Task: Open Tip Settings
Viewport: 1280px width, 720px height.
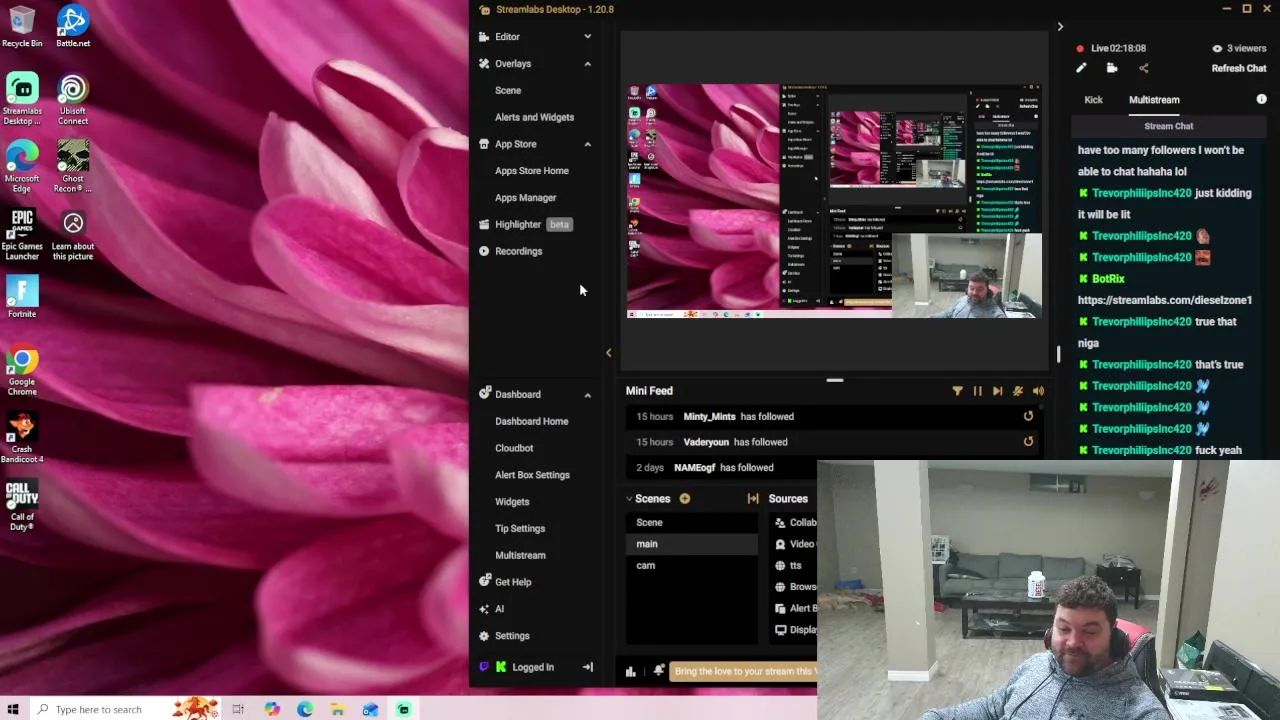Action: 520,528
